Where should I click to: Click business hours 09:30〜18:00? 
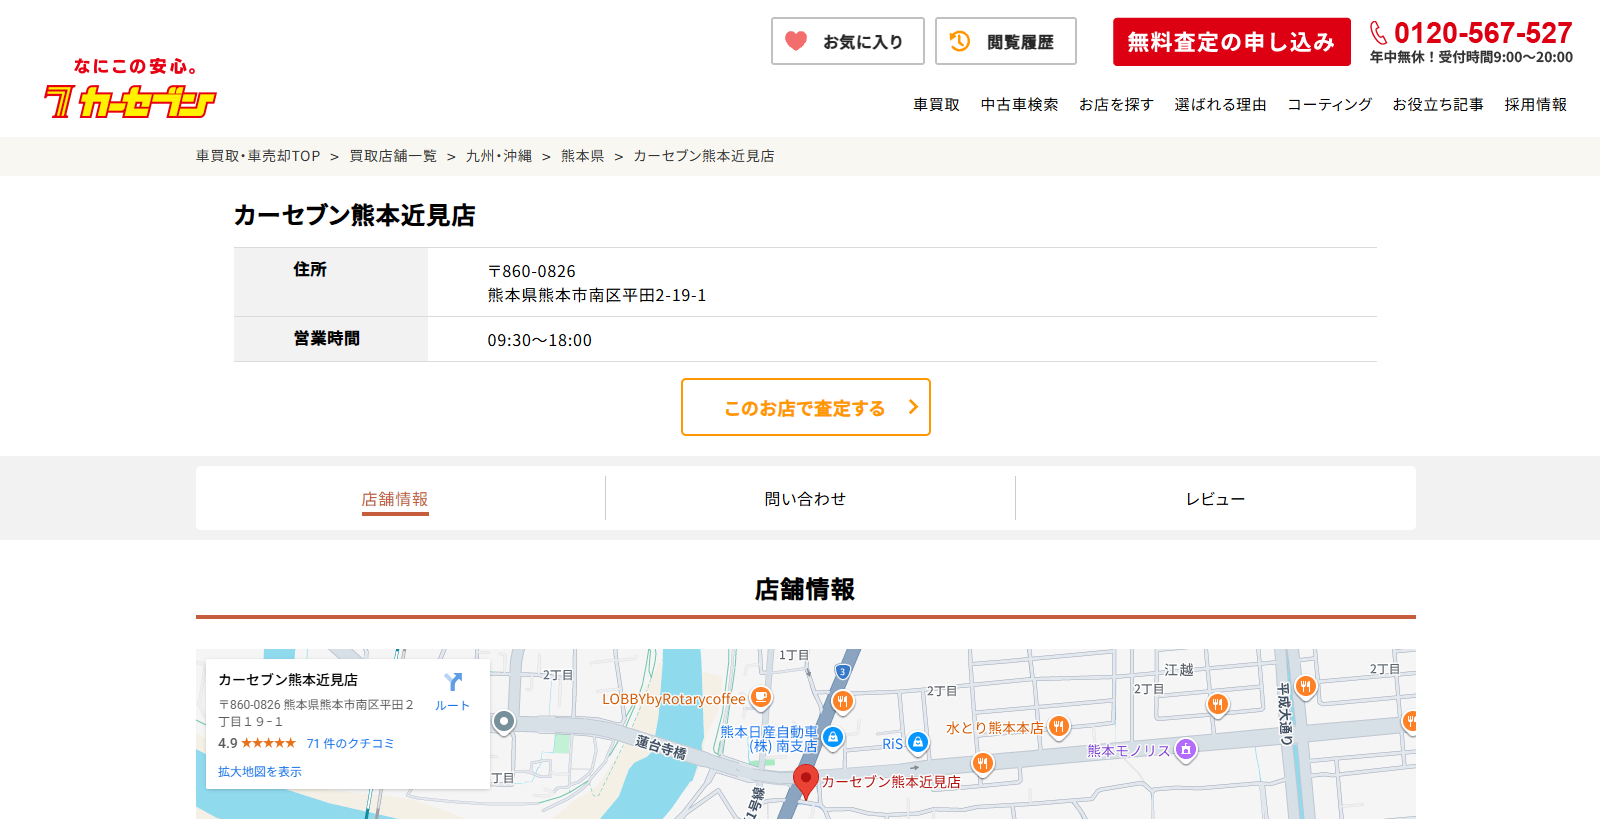pyautogui.click(x=540, y=340)
